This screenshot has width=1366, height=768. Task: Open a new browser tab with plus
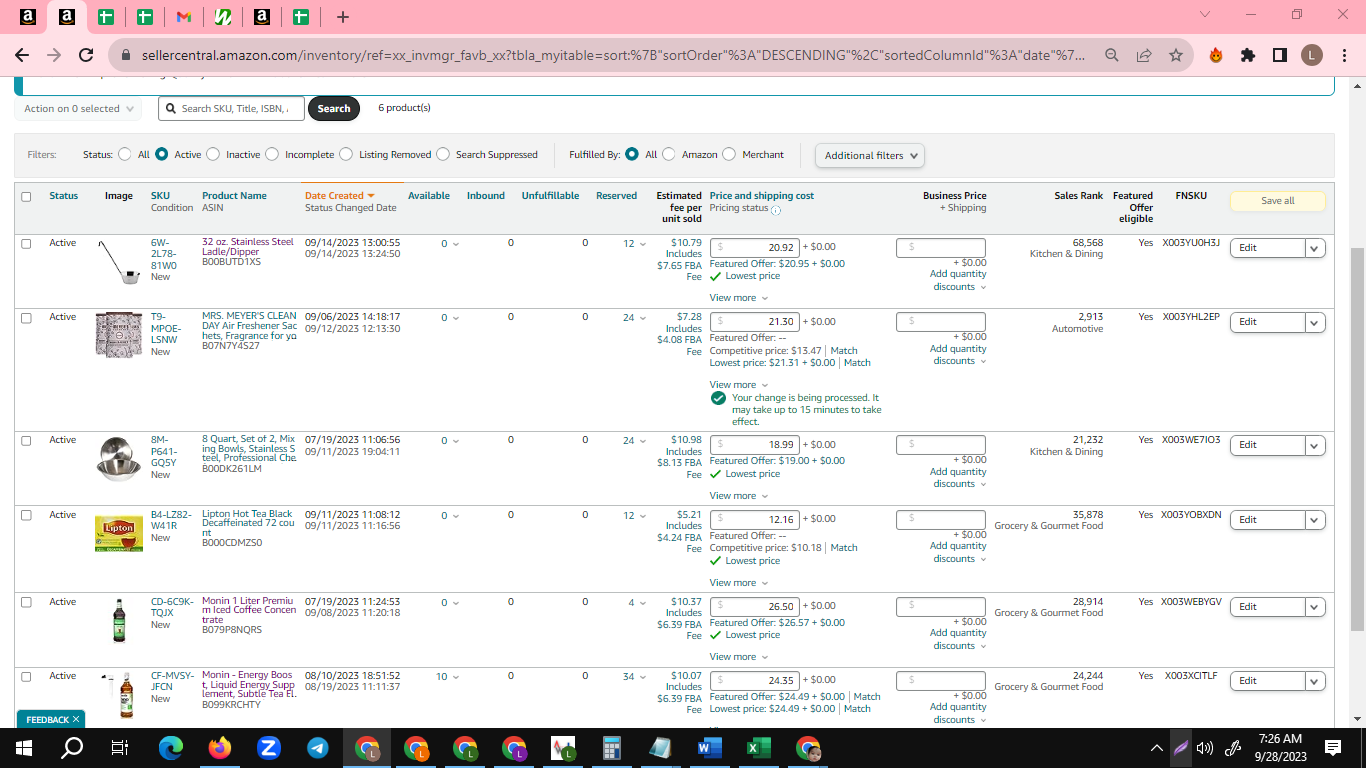343,17
